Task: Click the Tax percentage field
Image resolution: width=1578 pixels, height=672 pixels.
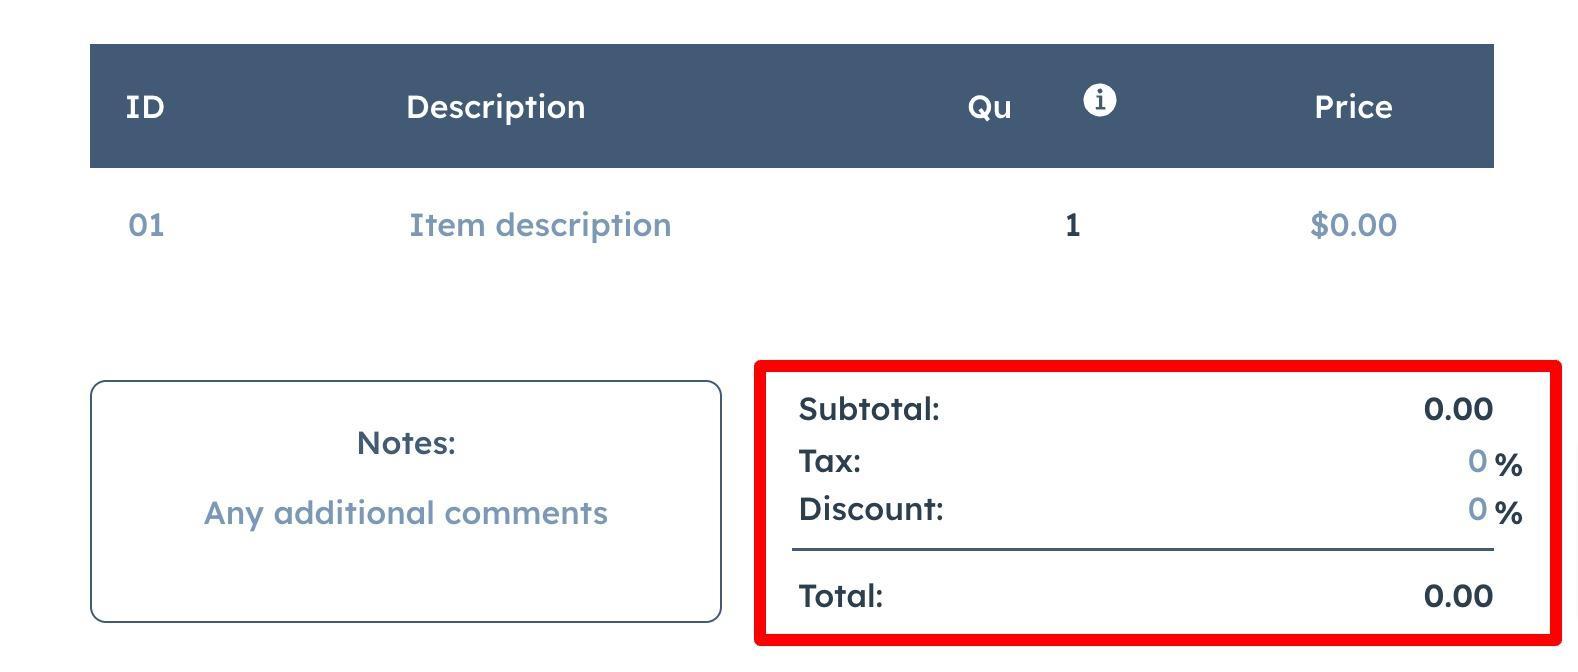Action: point(1477,462)
